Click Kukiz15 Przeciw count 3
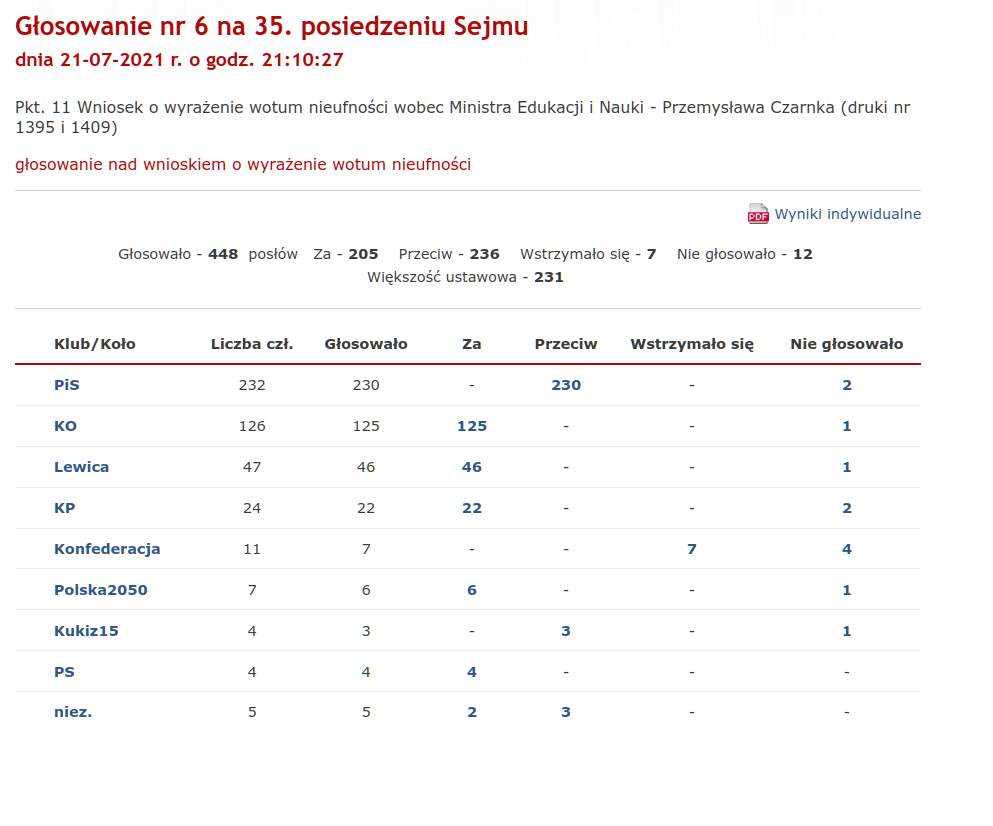The width and height of the screenshot is (993, 826). [566, 631]
